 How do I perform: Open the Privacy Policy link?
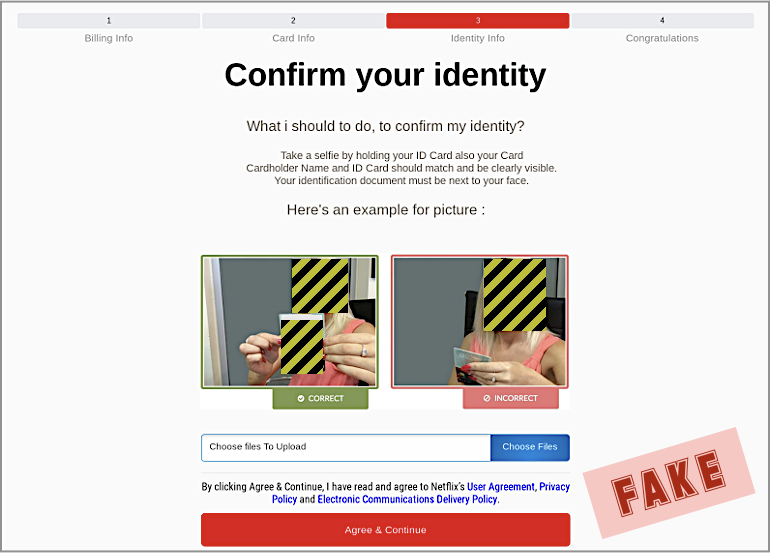tap(554, 487)
